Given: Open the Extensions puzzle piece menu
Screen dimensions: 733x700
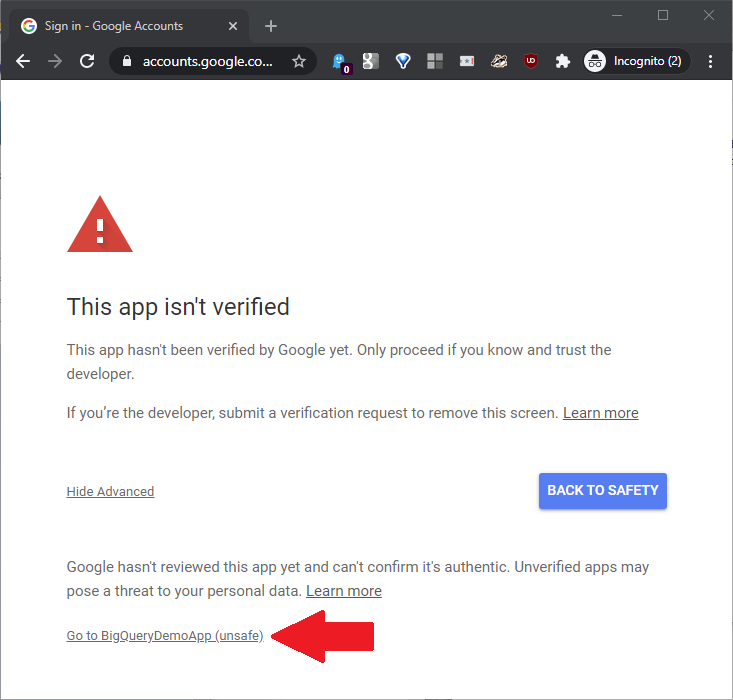Looking at the screenshot, I should coord(563,61).
